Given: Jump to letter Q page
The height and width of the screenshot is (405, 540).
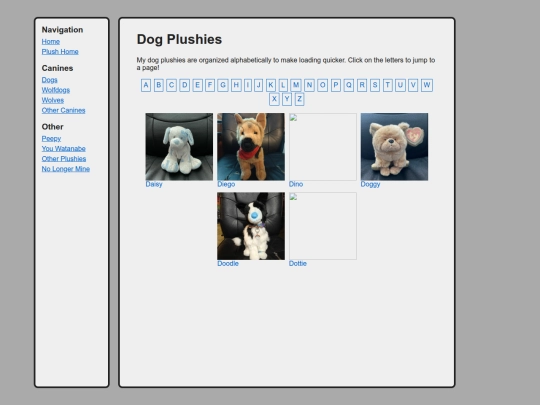Looking at the screenshot, I should (x=349, y=85).
